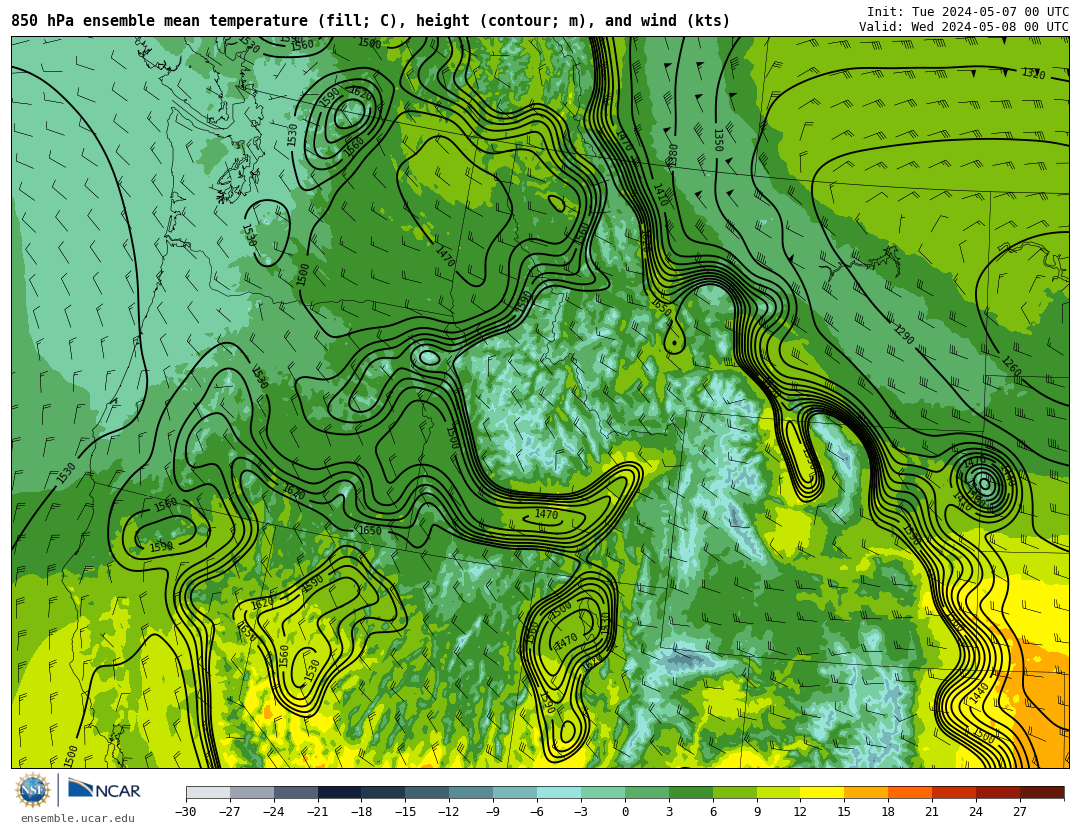Pick the colorbar swatch between -27 and -24
Viewport: 1080px width, 831px height.
tap(252, 792)
